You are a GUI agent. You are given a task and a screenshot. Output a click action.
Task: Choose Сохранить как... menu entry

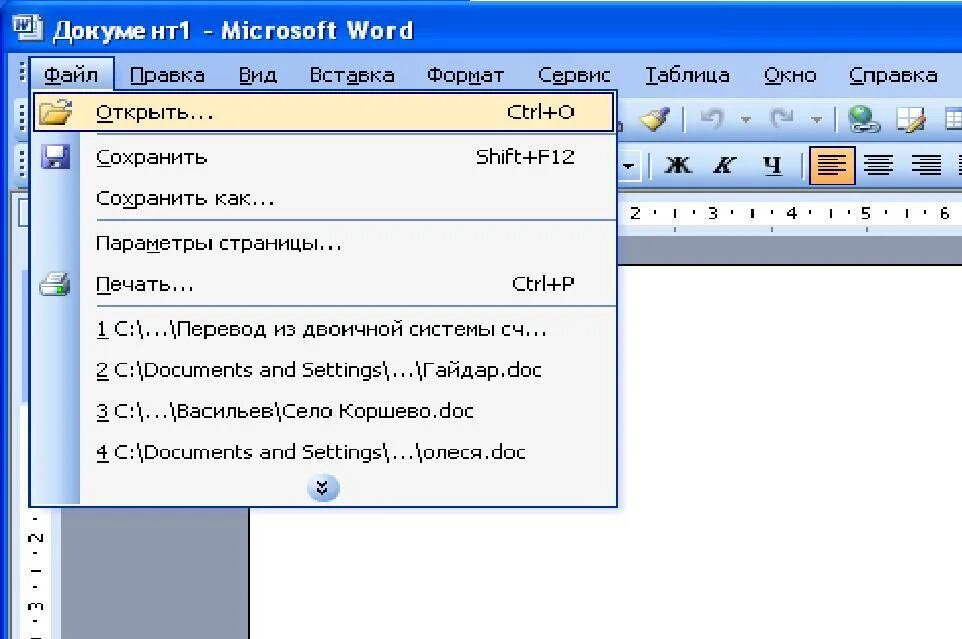(x=323, y=198)
